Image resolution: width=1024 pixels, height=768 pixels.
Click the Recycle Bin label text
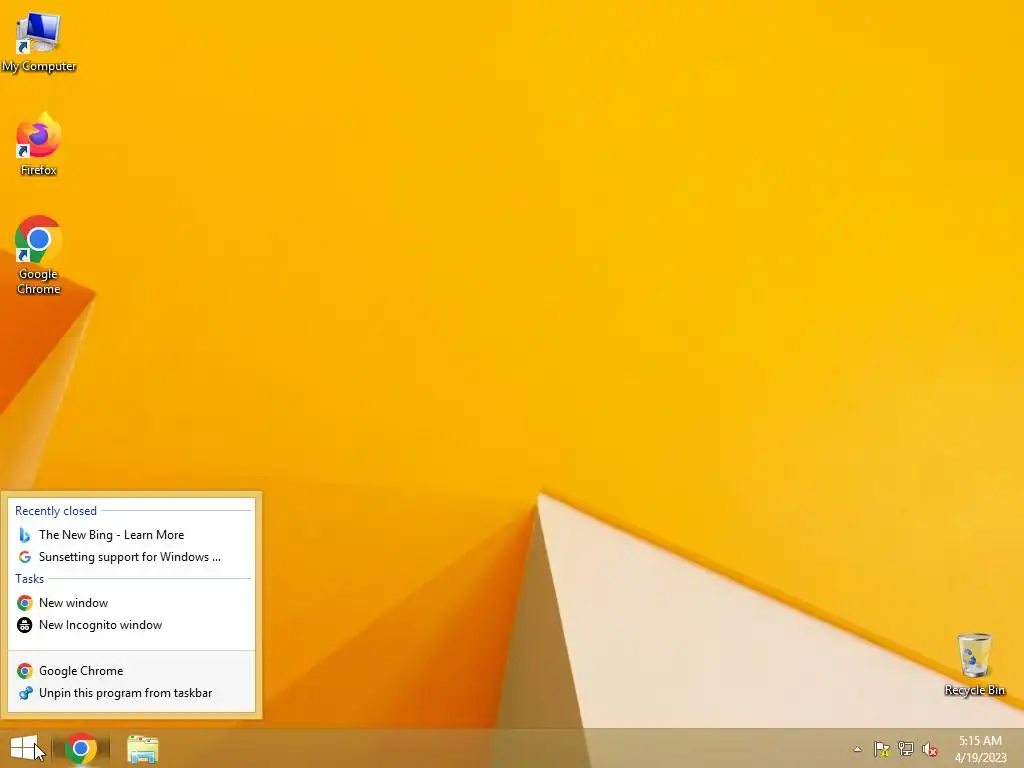pyautogui.click(x=974, y=690)
